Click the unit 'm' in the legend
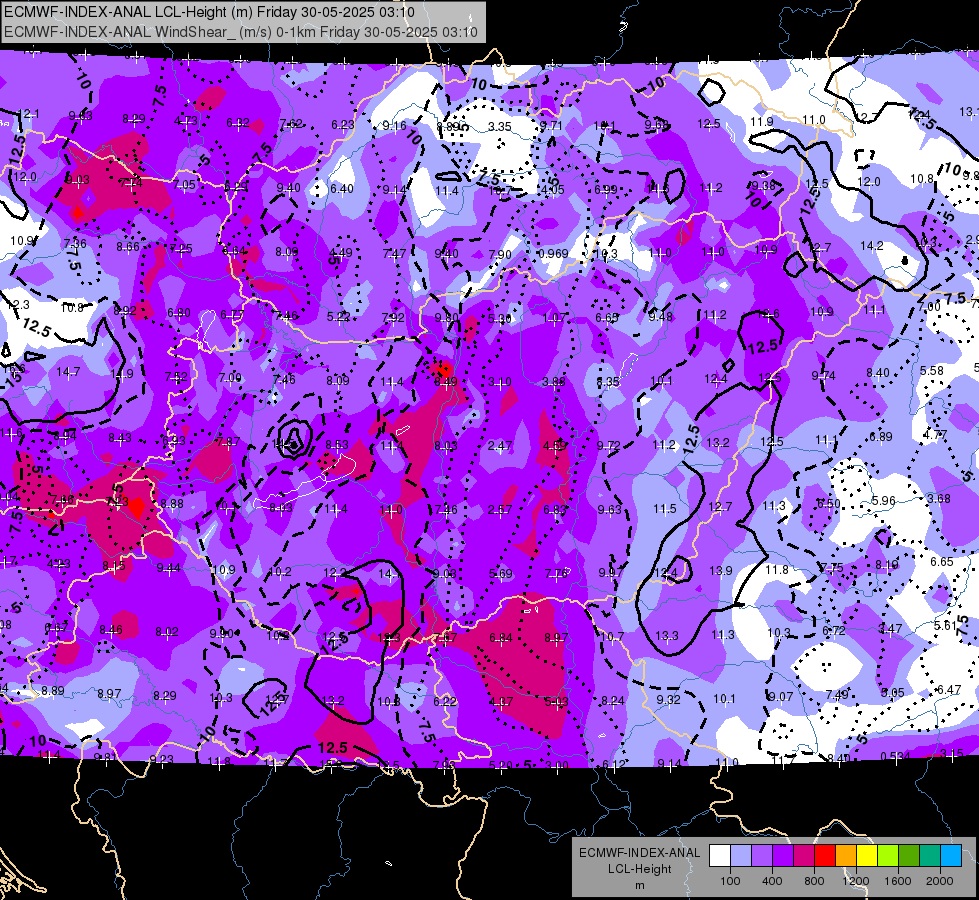 pyautogui.click(x=639, y=885)
